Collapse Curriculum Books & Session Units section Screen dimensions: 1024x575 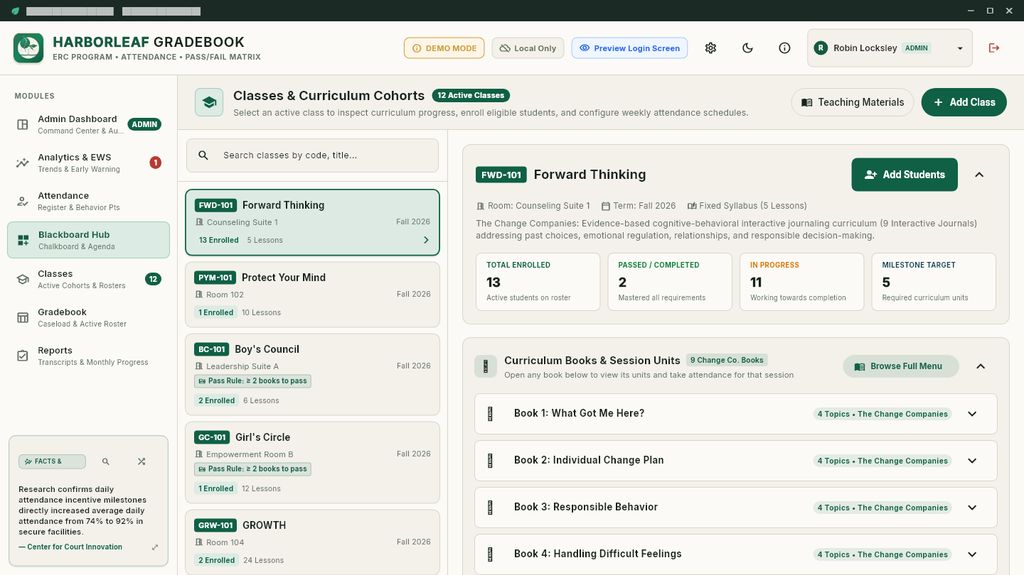click(981, 367)
